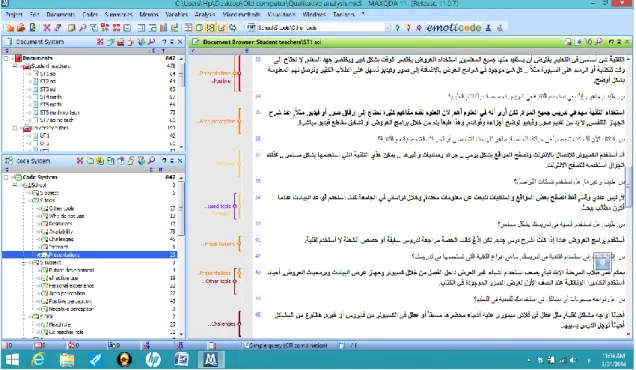Toggle the Code System window button in main toolbar
The image size is (636, 370).
210,28
